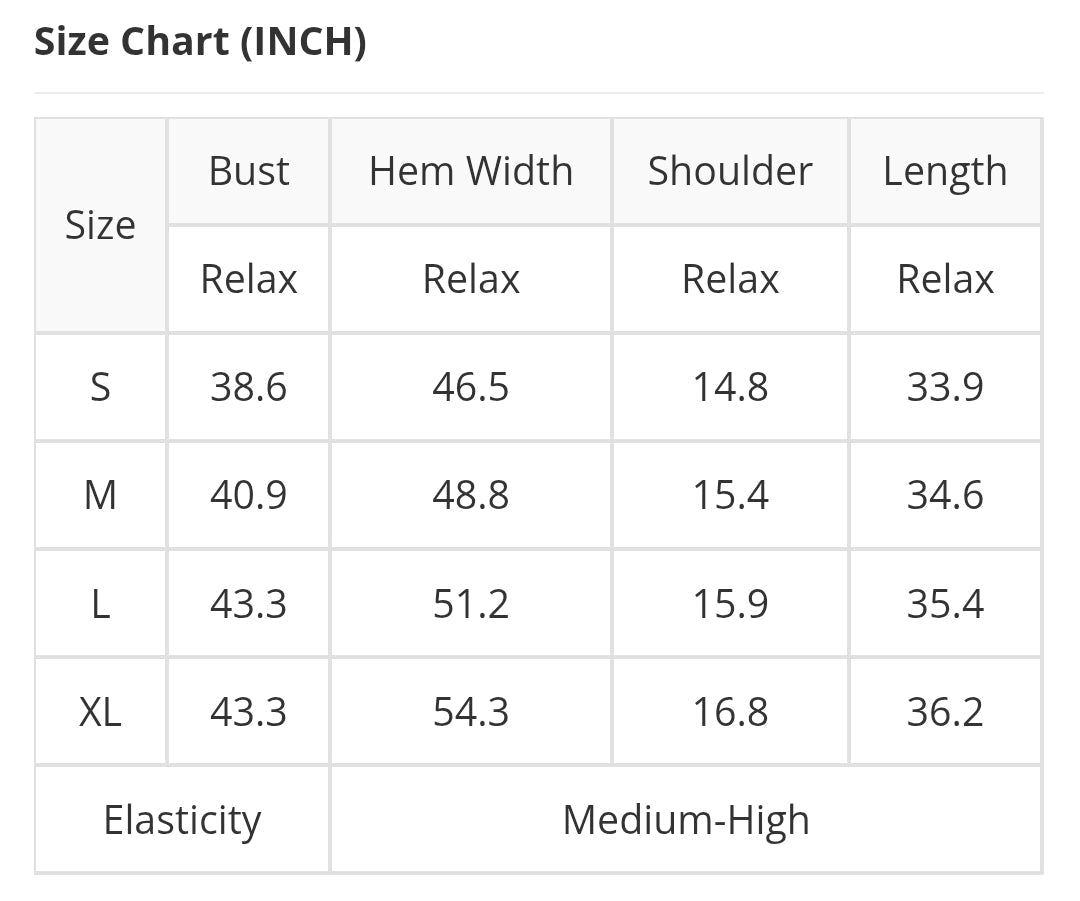Select the L size row label

[x=100, y=604]
